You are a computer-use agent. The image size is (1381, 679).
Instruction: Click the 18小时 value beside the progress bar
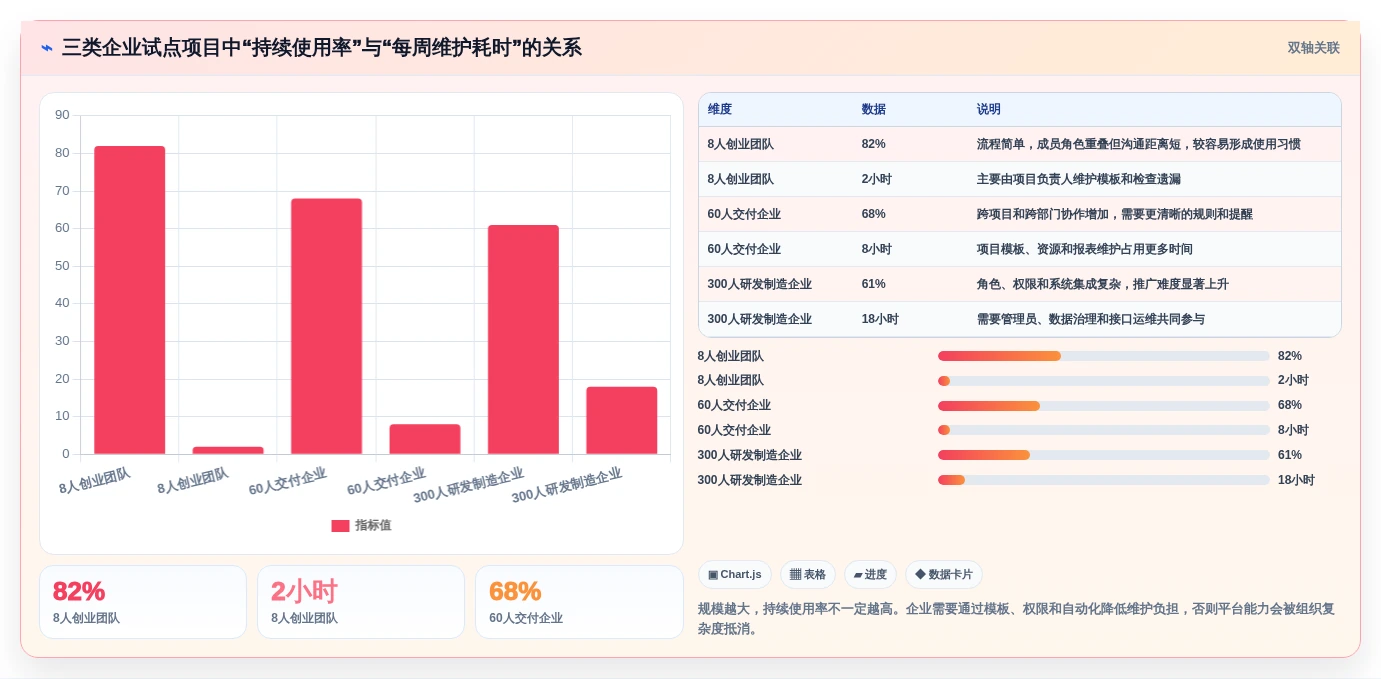click(1296, 480)
